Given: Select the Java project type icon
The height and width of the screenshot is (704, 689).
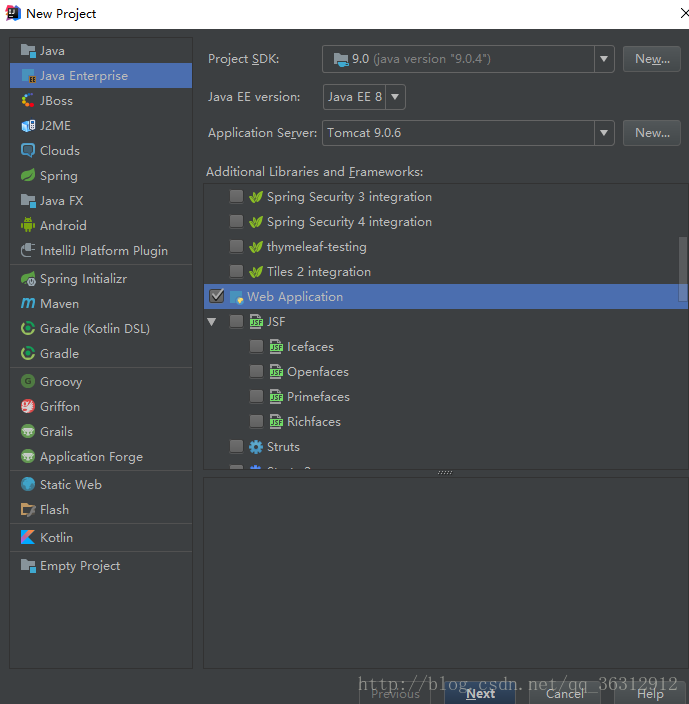Looking at the screenshot, I should click(x=28, y=51).
